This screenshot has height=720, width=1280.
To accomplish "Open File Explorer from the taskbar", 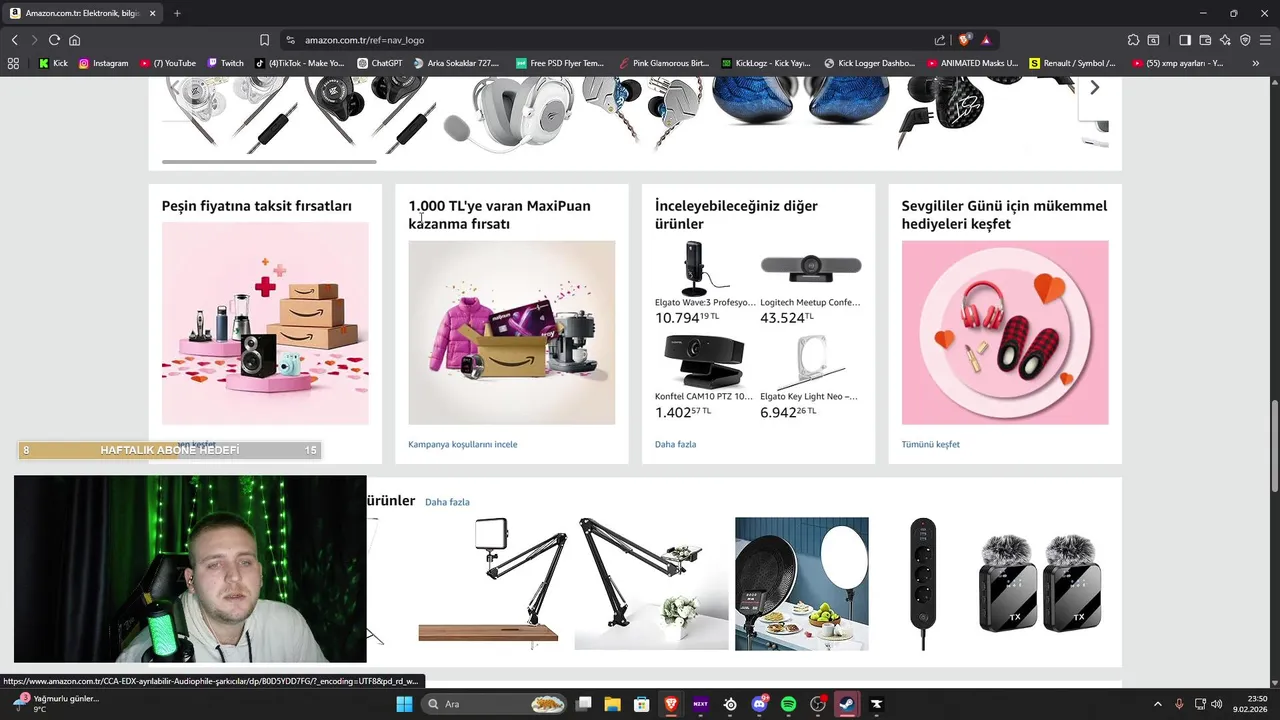I will tap(613, 704).
